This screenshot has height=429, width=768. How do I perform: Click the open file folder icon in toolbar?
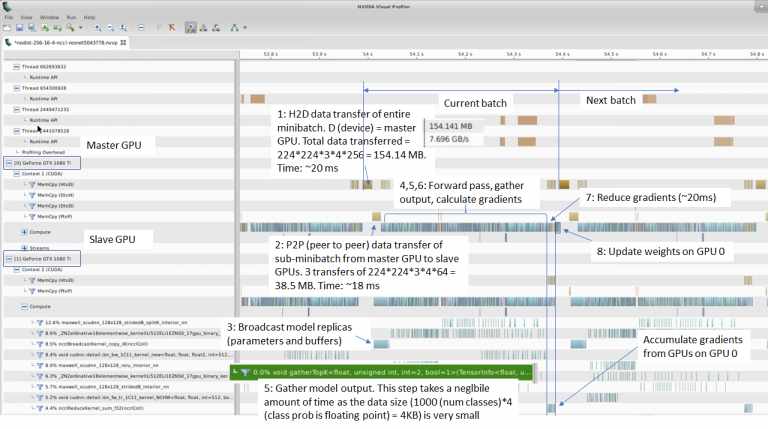(x=7, y=27)
